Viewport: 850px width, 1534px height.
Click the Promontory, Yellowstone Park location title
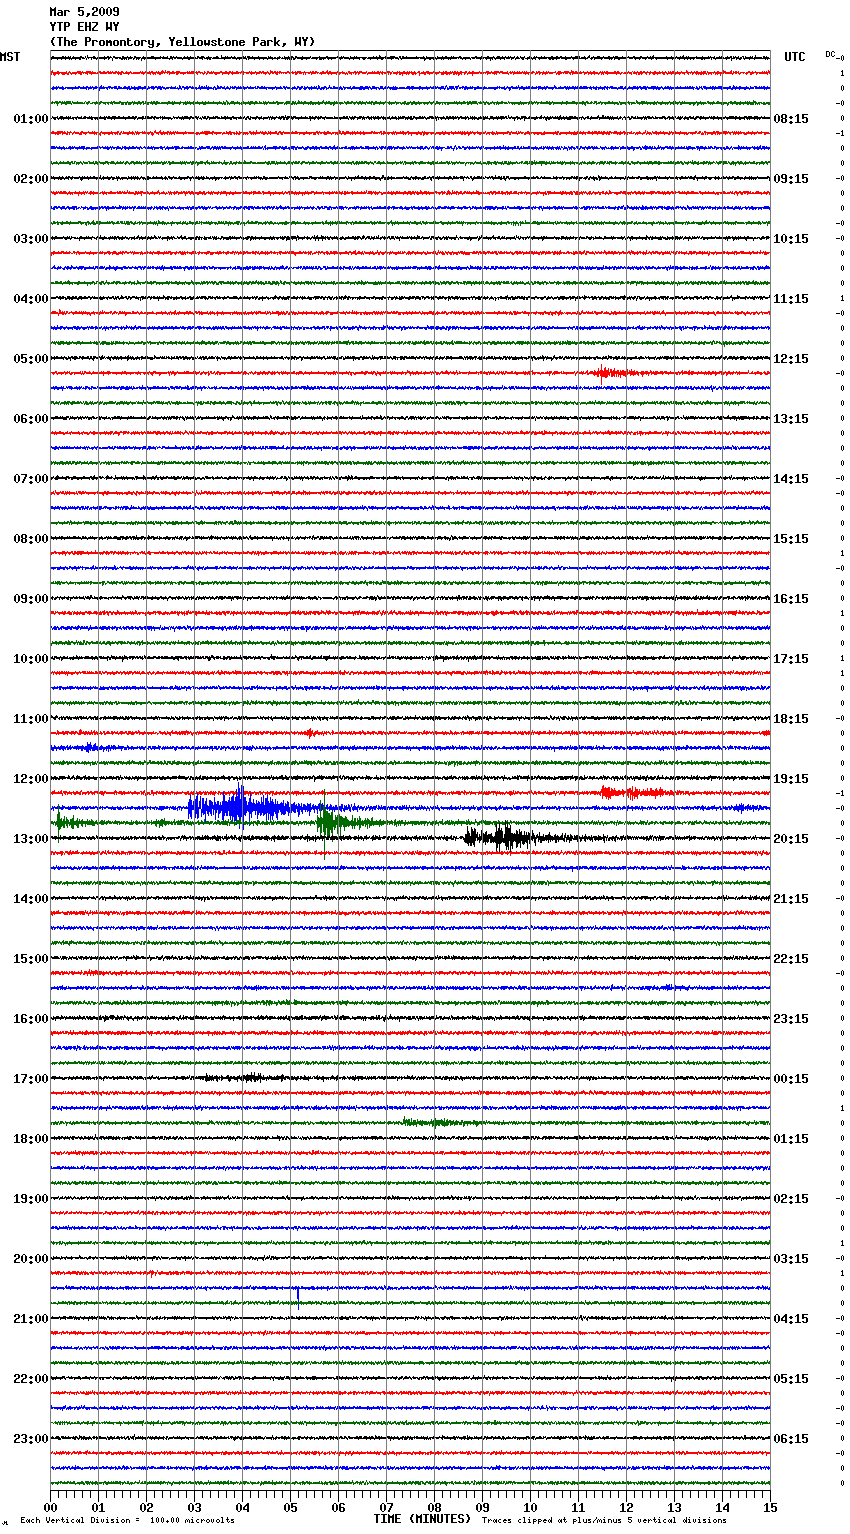coord(182,42)
